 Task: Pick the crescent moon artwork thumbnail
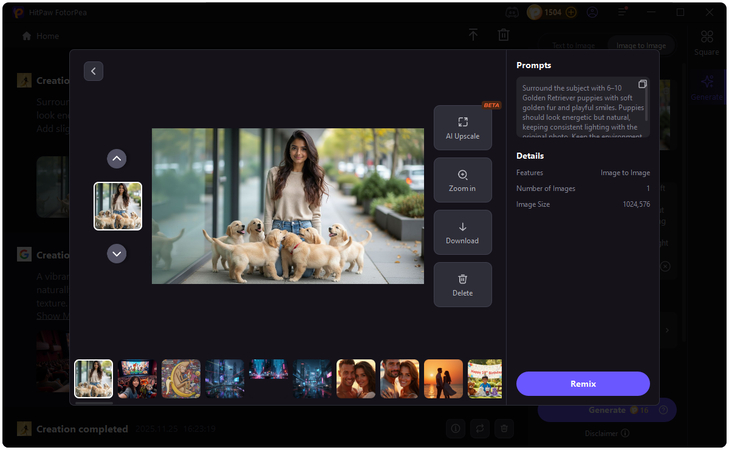click(181, 379)
